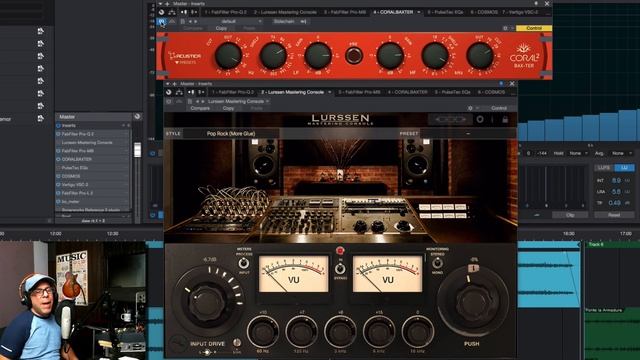Click Compare button in Lurssen window
640x360 pixels.
pos(200,108)
